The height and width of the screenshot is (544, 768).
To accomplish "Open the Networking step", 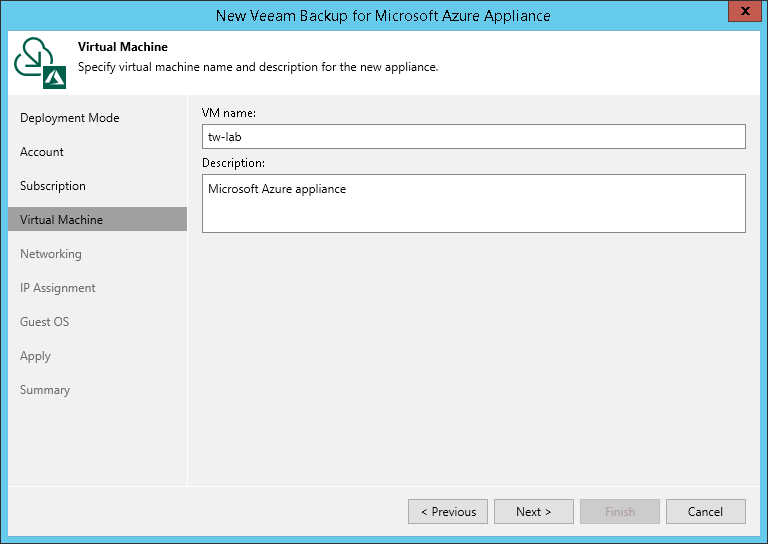I will [x=50, y=254].
